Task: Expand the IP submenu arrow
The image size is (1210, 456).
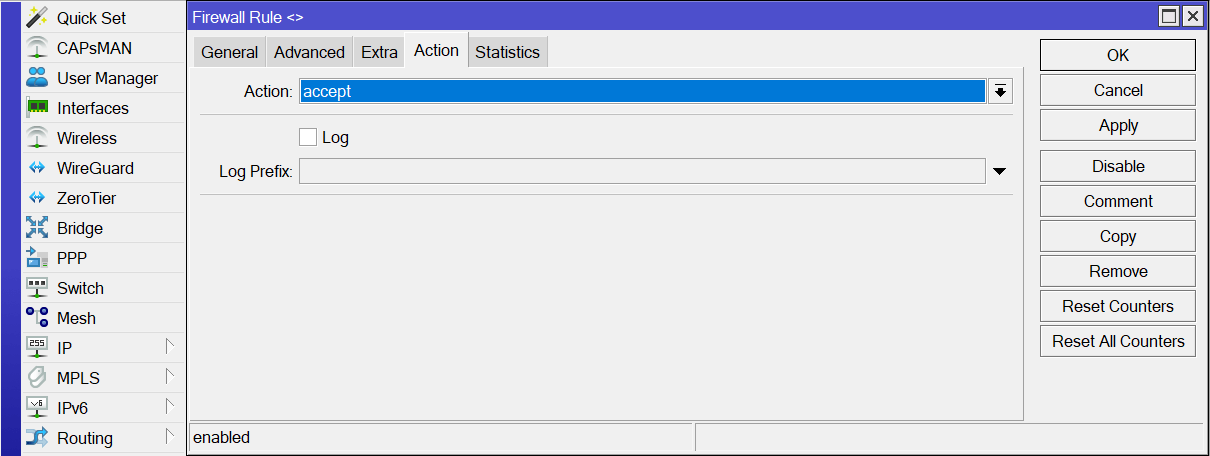Action: pyautogui.click(x=170, y=347)
